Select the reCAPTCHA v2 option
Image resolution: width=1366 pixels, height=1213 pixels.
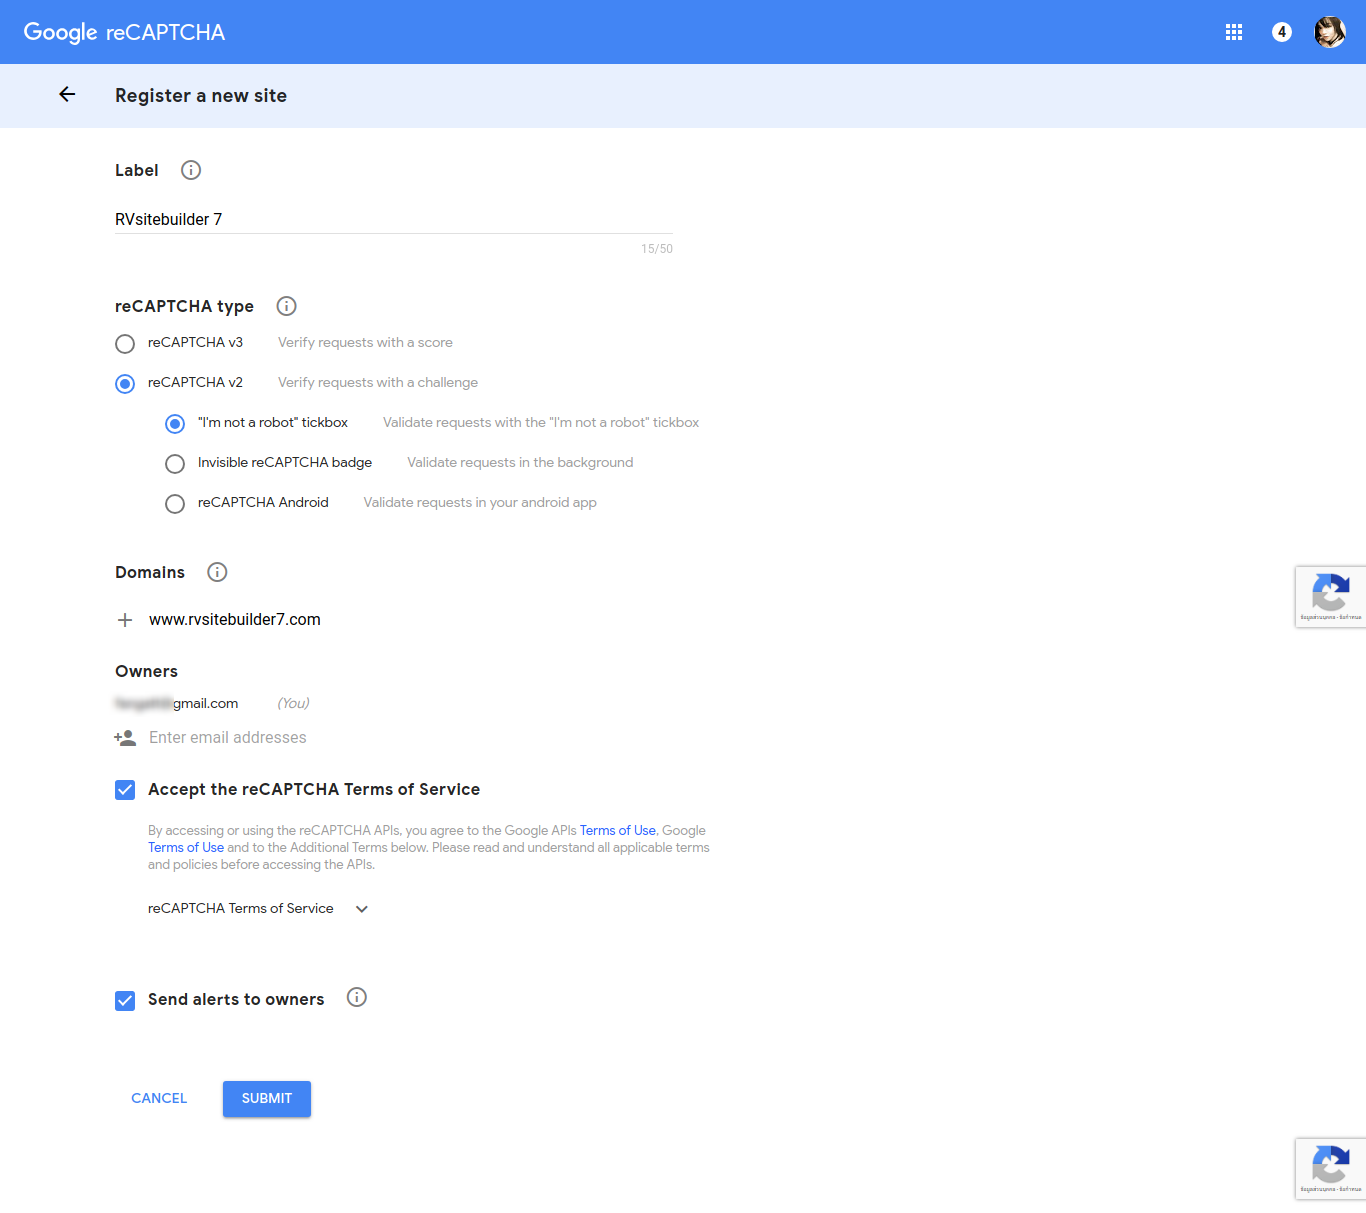[125, 384]
